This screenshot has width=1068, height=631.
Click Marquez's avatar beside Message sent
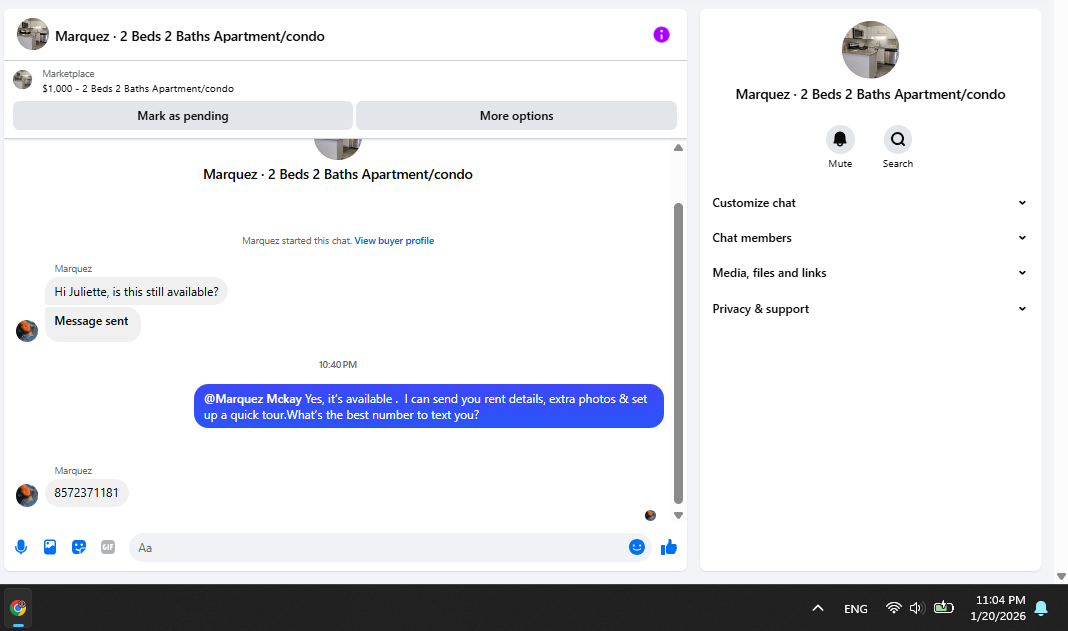[x=27, y=330]
